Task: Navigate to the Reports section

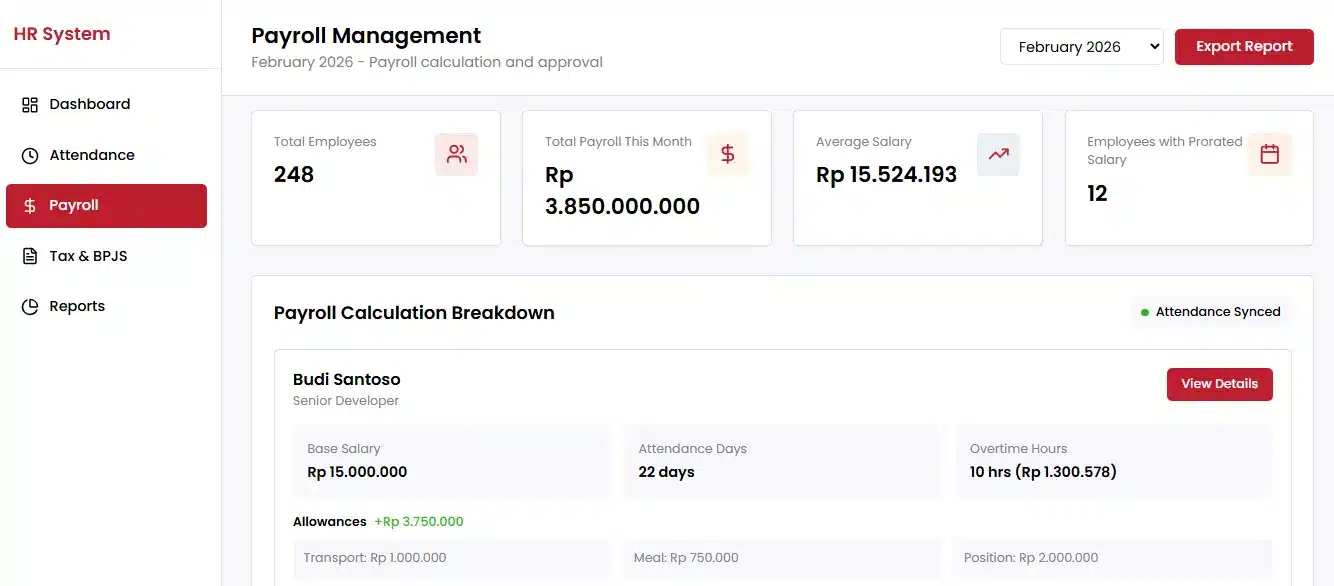Action: 77,306
